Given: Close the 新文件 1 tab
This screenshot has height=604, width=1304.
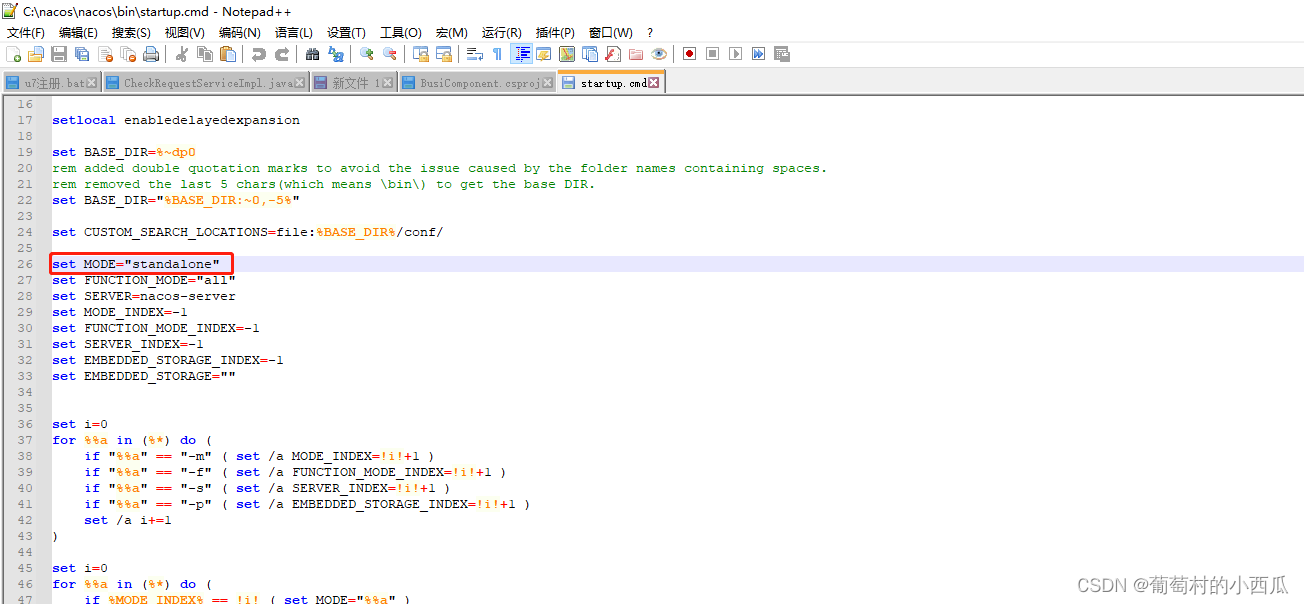Looking at the screenshot, I should (389, 83).
